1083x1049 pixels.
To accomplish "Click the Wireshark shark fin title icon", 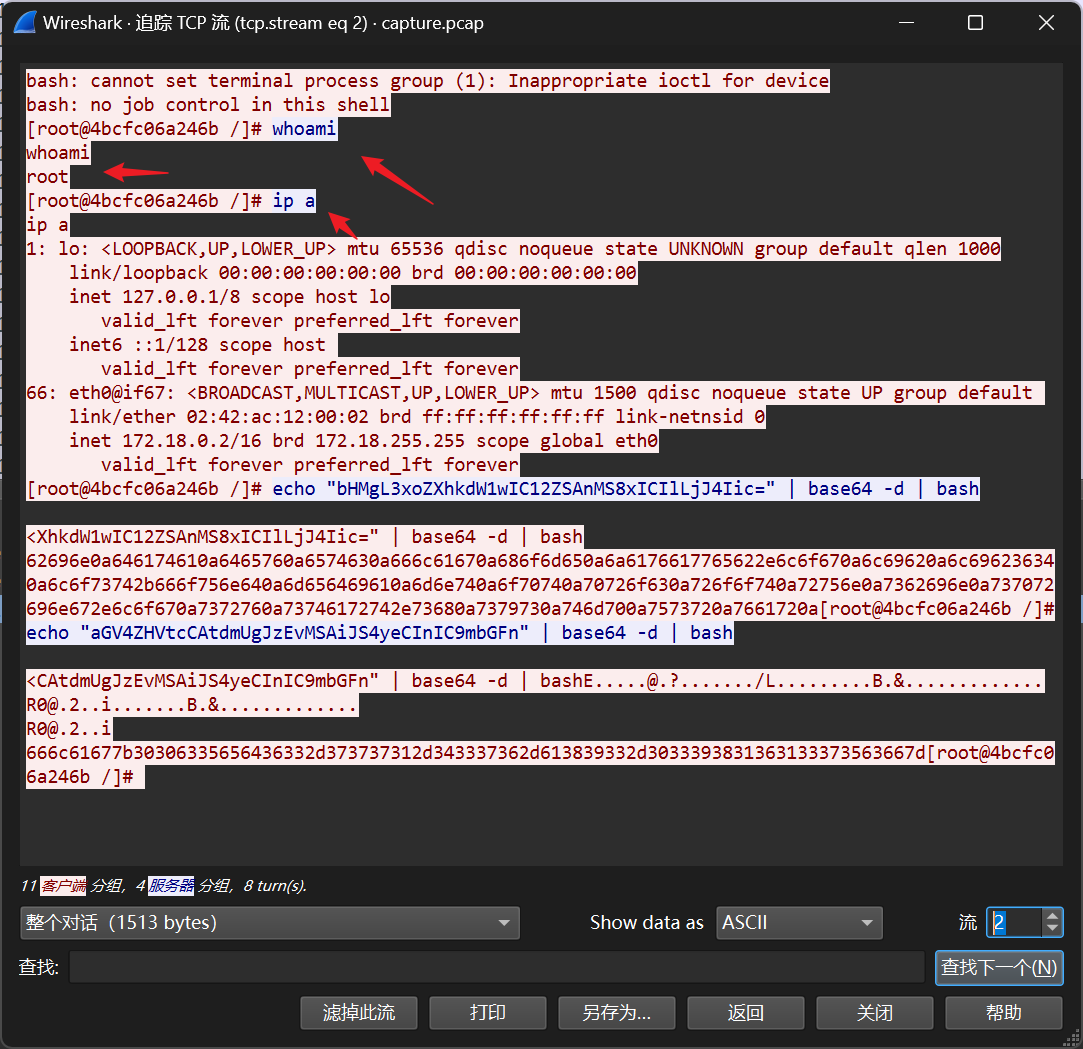I will 24,23.
